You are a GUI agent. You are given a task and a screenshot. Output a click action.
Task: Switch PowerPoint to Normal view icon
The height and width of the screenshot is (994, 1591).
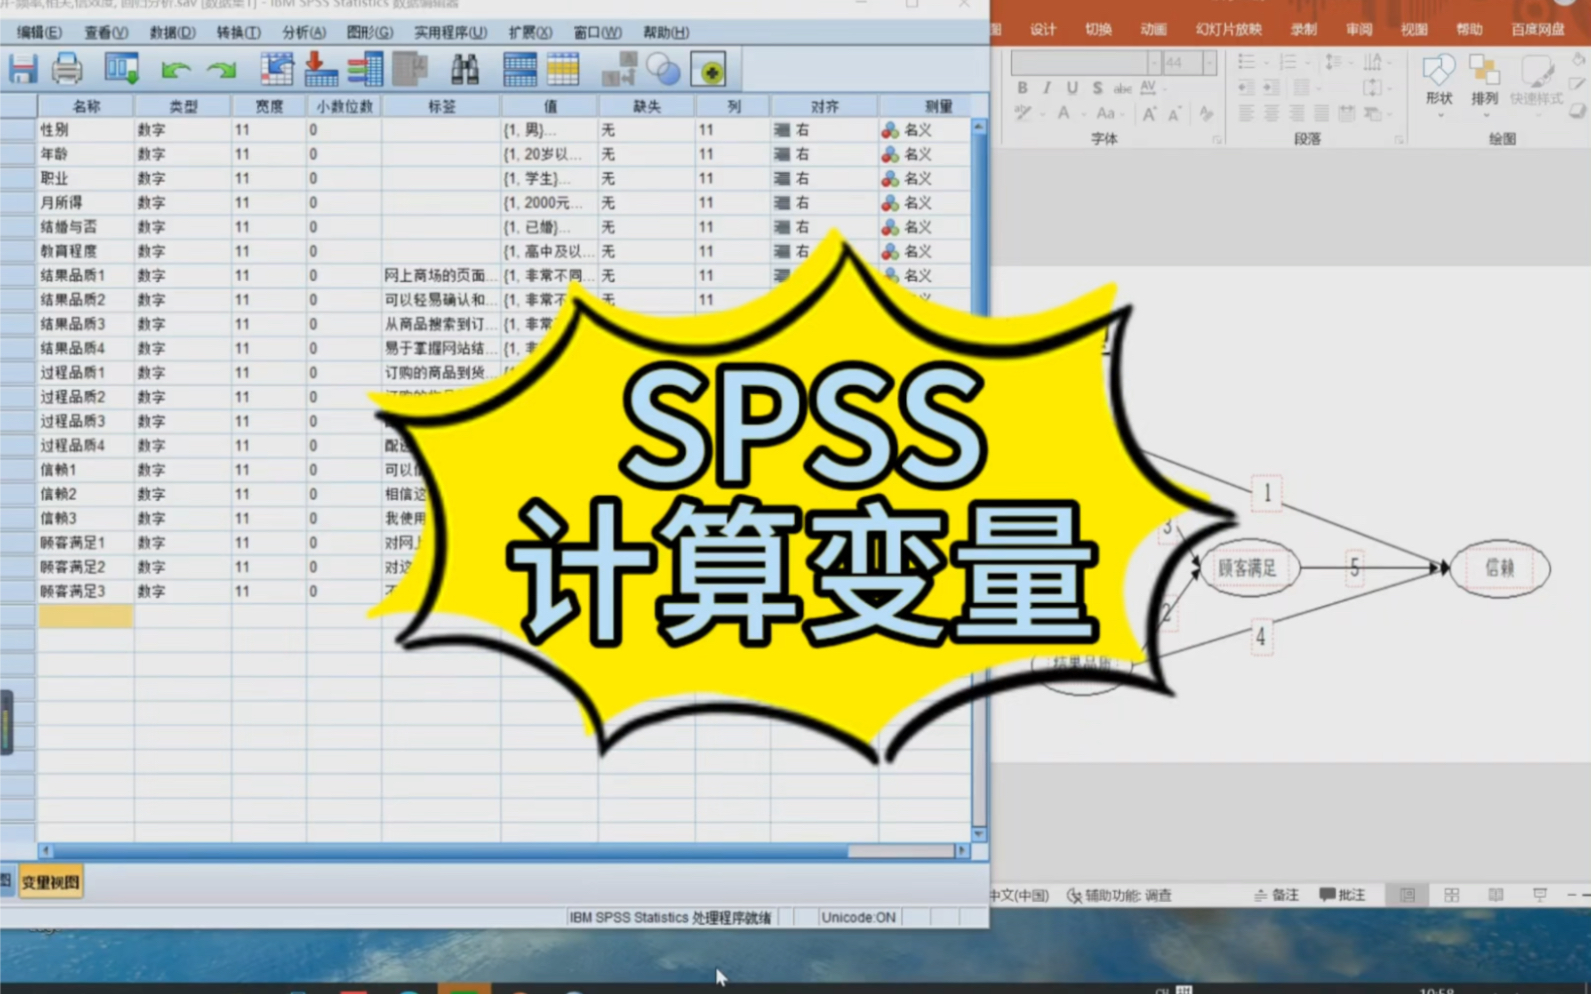point(1407,895)
